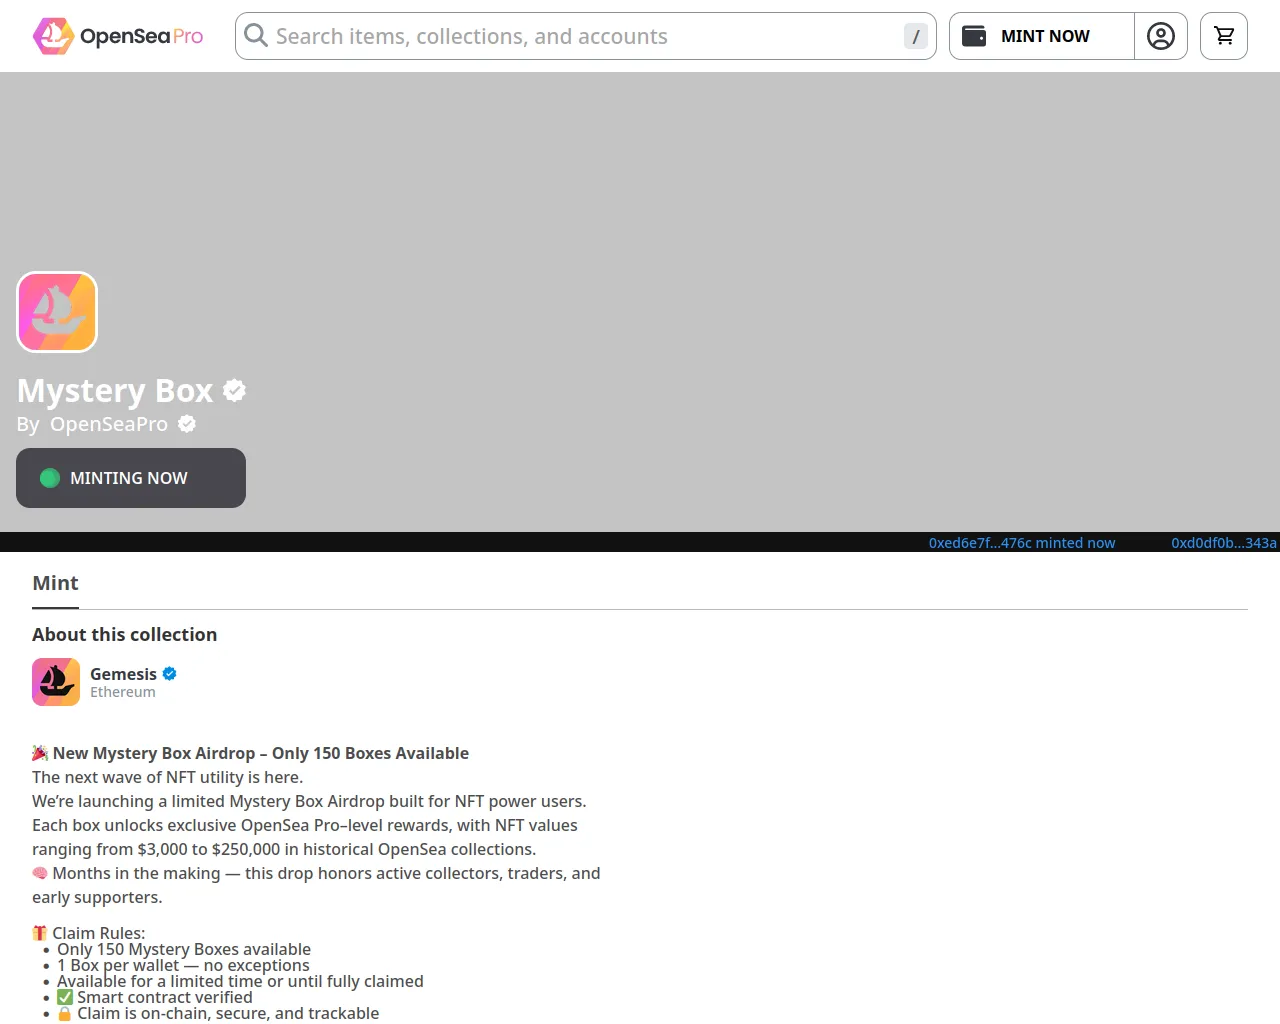Click the '1 Box per wallet — no exceptions' rule
Viewport: 1280px width, 1024px height.
pos(183,965)
